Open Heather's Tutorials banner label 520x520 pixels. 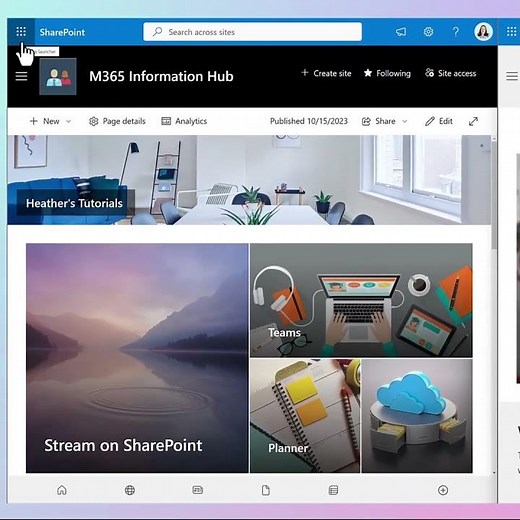click(74, 203)
